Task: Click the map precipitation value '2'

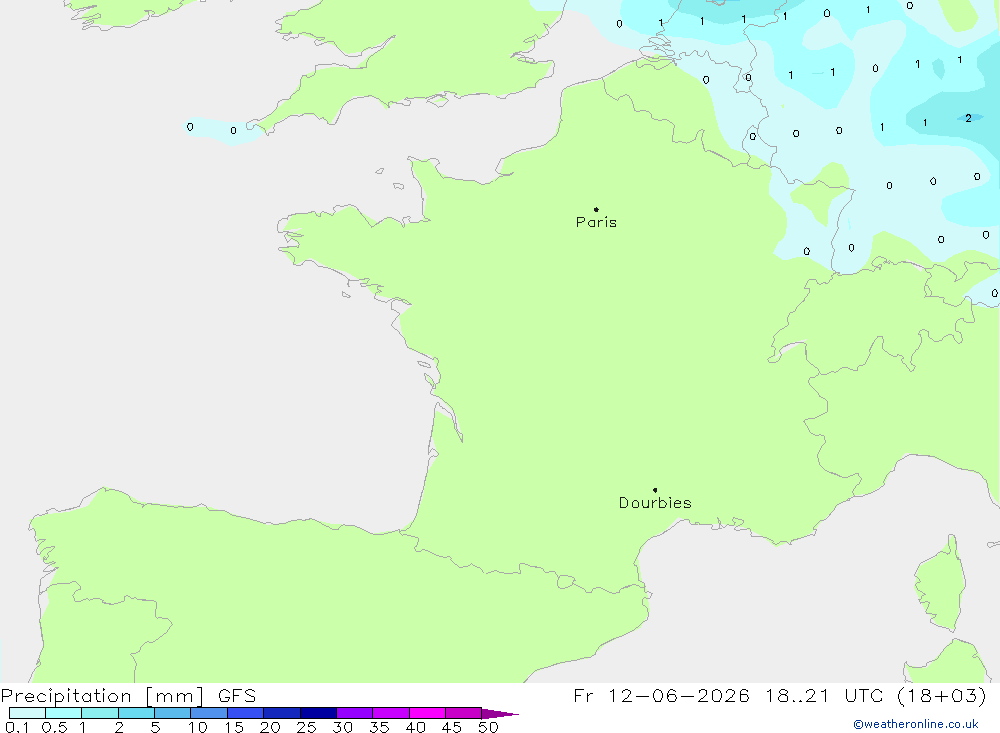Action: (x=968, y=118)
